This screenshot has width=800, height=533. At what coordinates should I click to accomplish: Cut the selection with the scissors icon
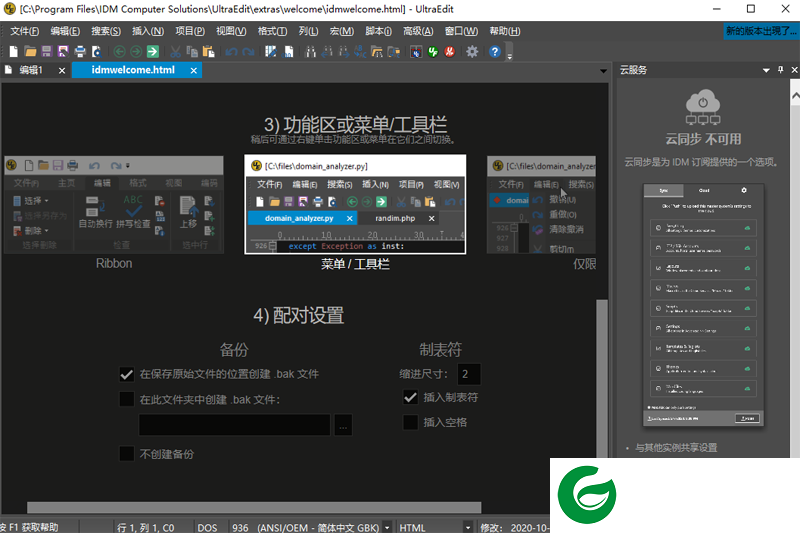tap(176, 52)
